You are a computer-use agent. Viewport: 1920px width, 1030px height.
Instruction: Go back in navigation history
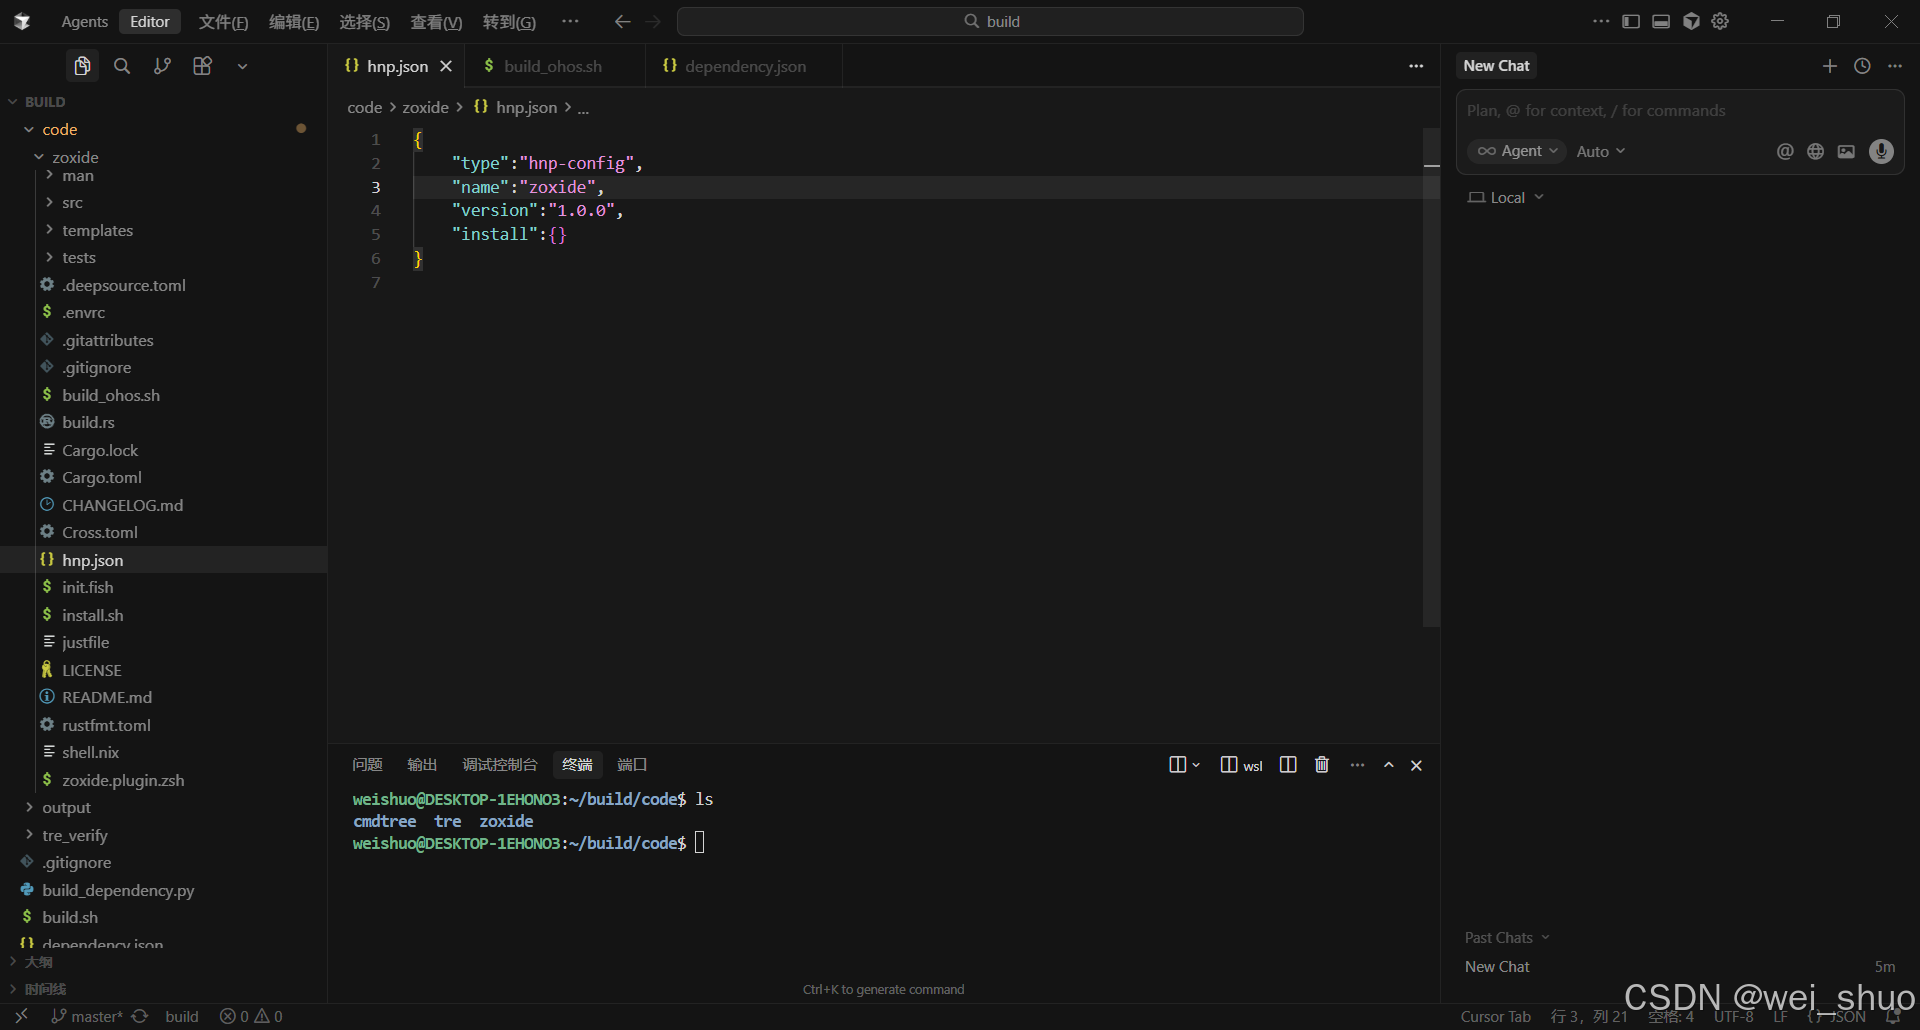[622, 21]
